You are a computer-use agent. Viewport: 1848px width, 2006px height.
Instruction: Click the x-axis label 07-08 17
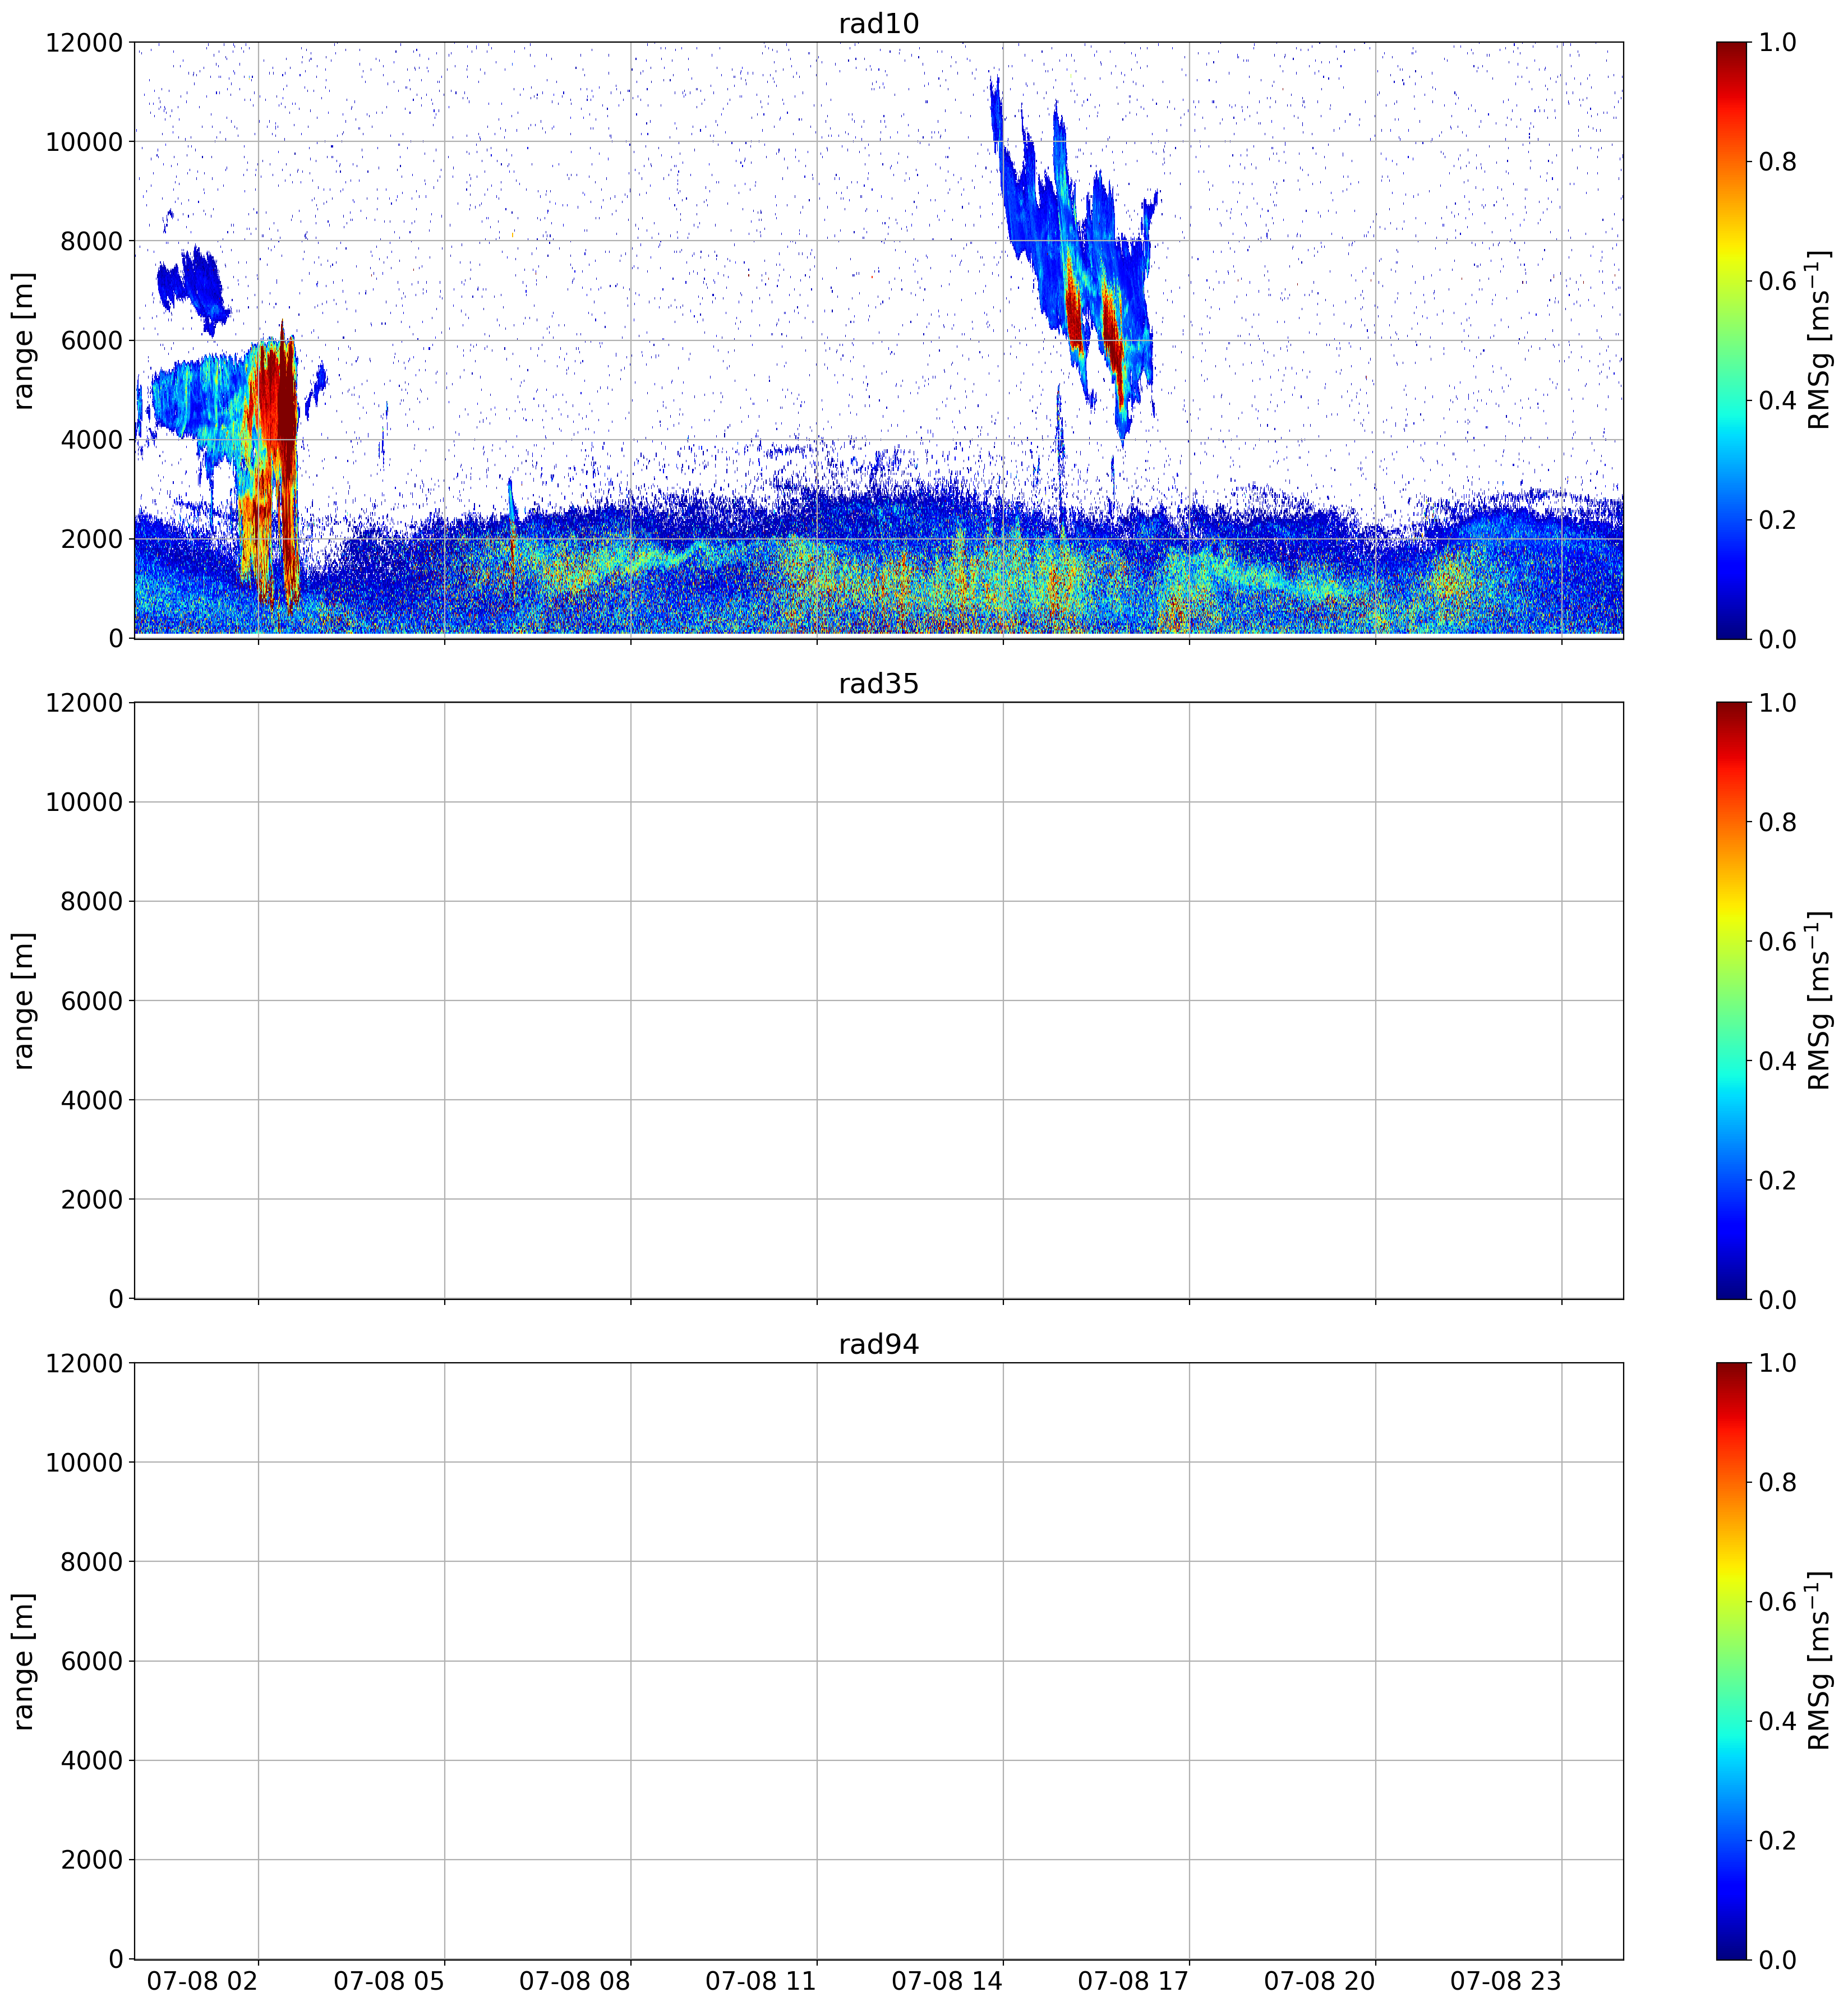pyautogui.click(x=1133, y=1981)
